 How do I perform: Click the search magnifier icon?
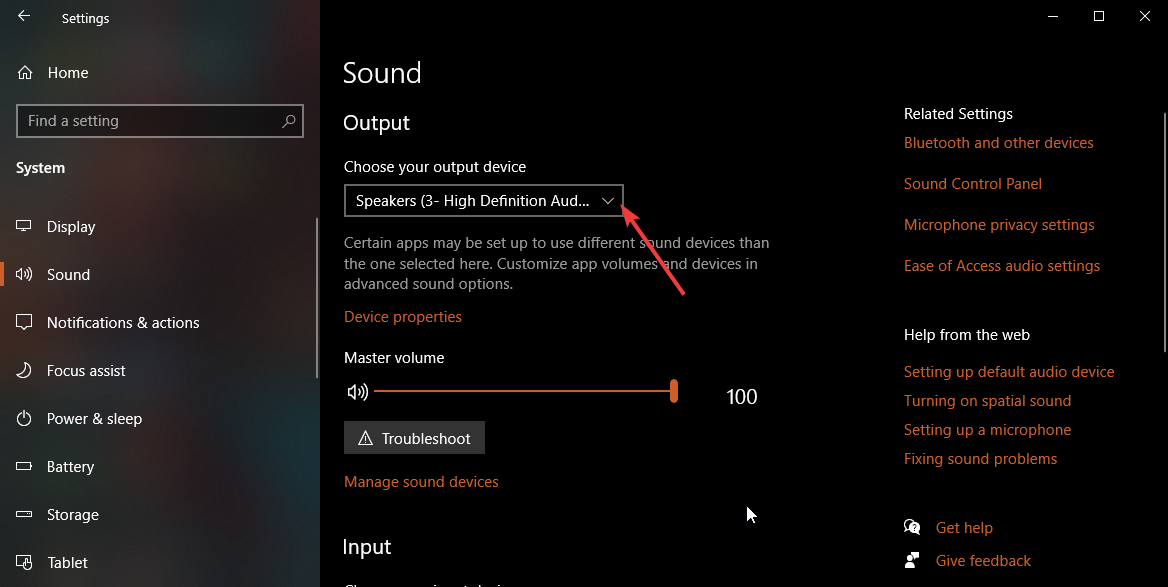coord(289,121)
